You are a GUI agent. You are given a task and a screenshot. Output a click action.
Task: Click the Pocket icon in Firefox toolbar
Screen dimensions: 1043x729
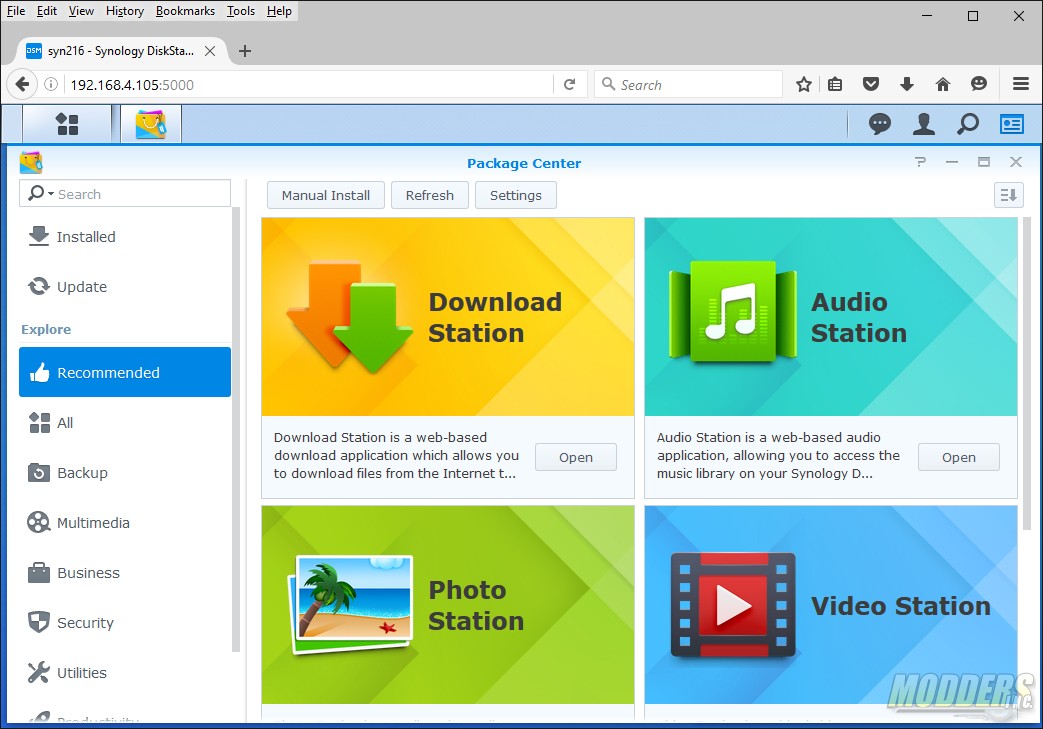click(x=871, y=84)
